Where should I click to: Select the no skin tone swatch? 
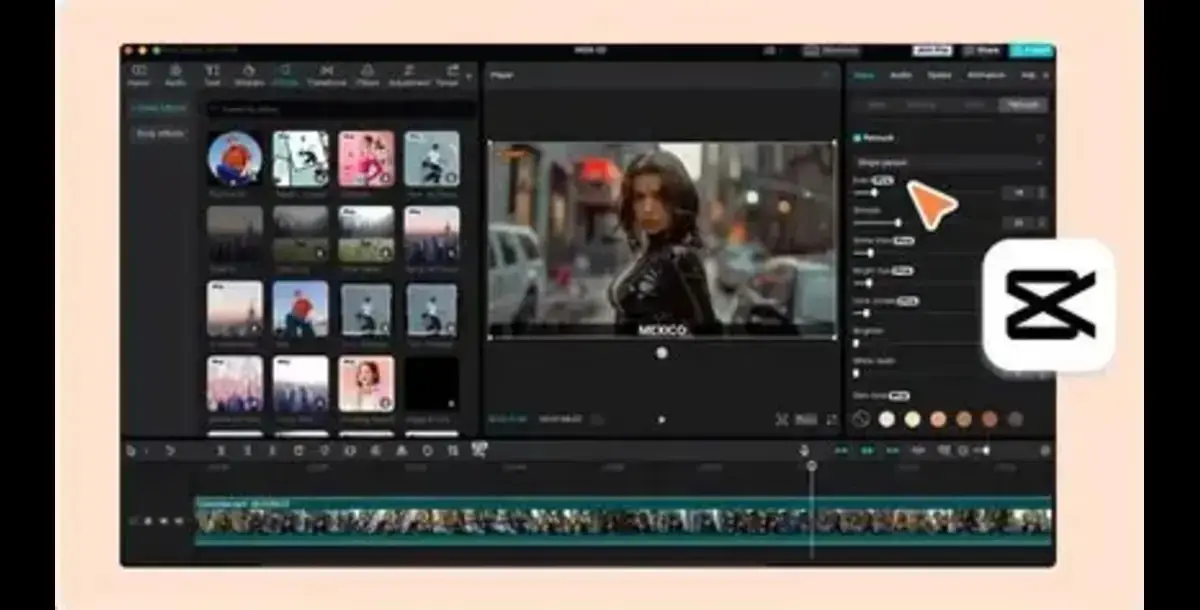(x=861, y=419)
